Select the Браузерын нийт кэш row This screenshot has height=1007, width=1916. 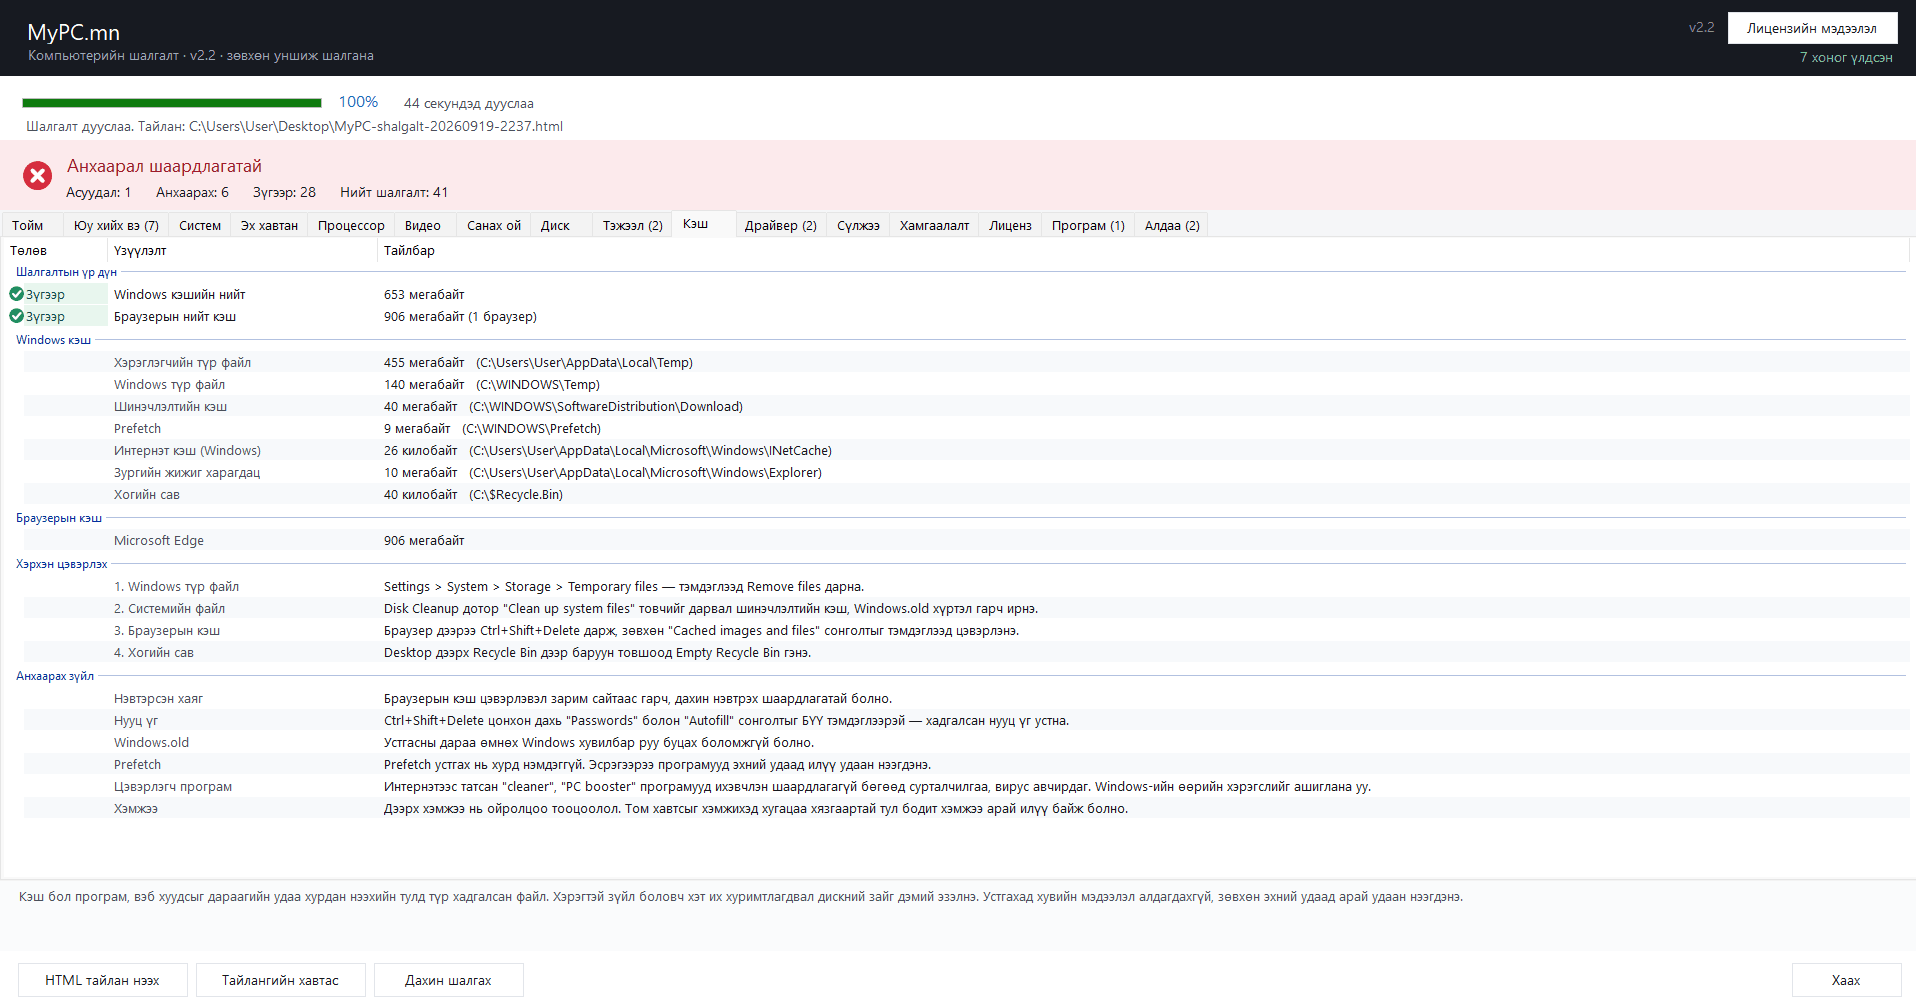coord(958,316)
